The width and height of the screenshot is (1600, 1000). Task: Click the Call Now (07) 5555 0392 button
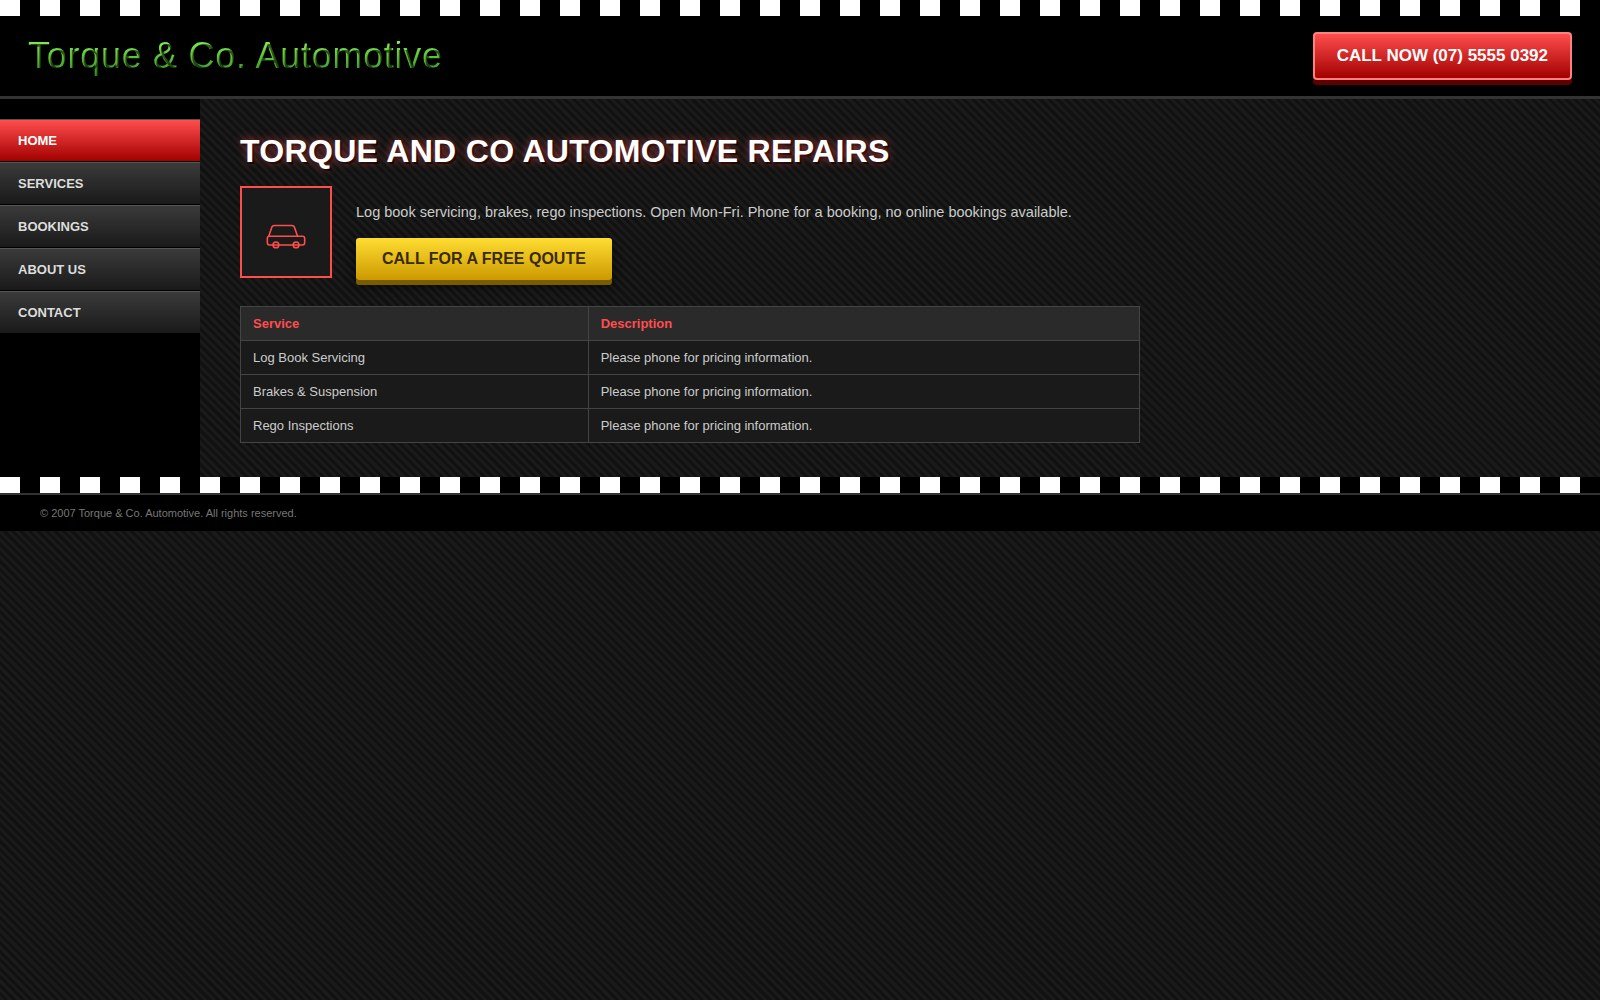[x=1442, y=56]
